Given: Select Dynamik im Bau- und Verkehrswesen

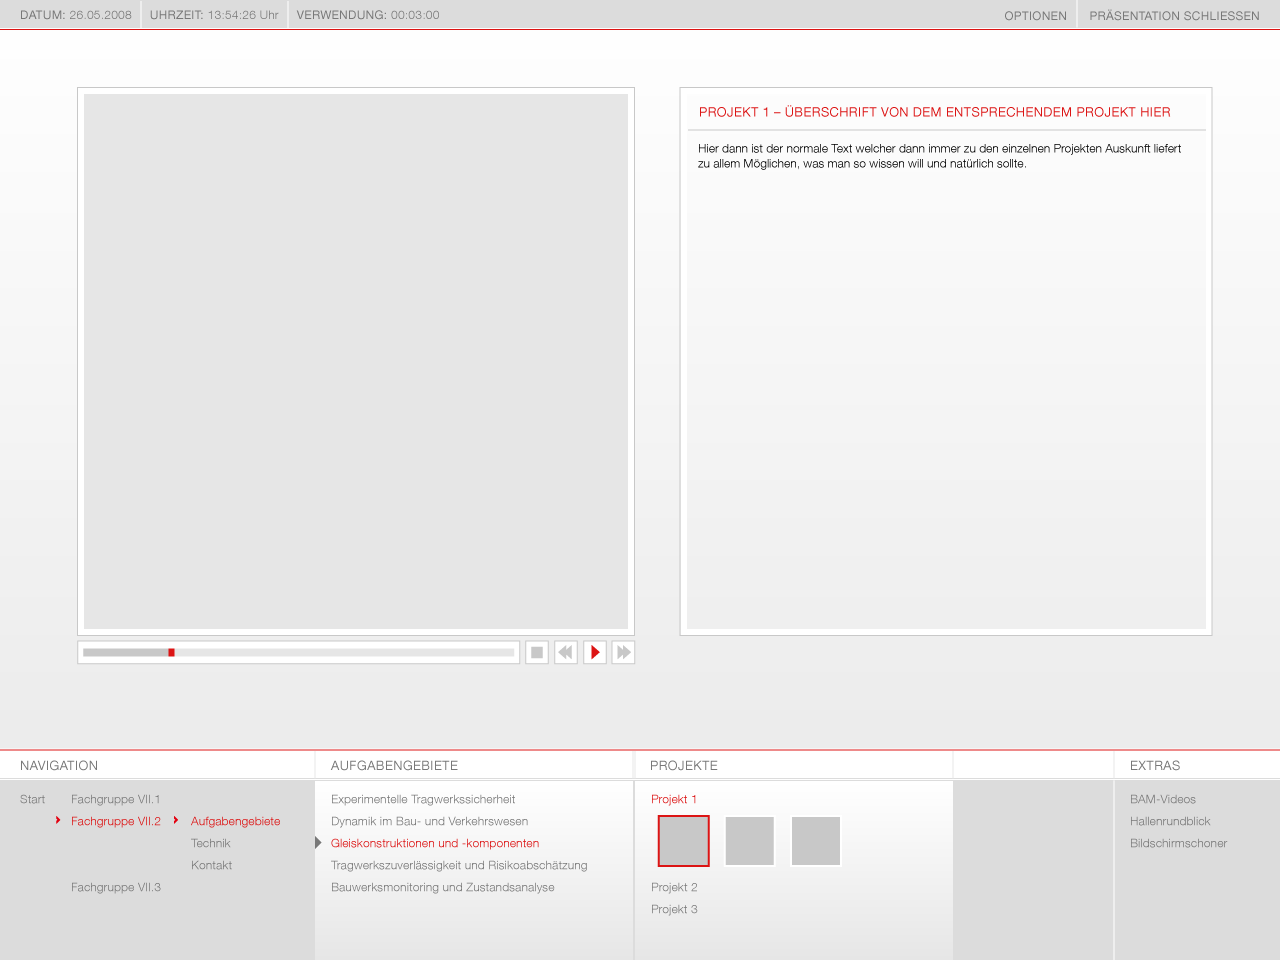Looking at the screenshot, I should click(429, 821).
